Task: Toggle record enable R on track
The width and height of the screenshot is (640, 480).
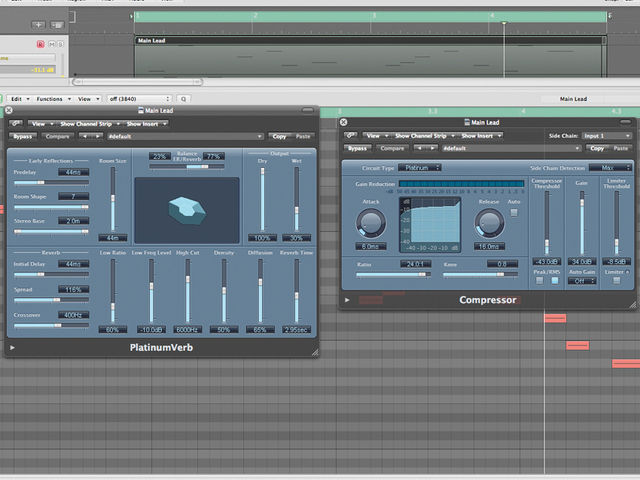Action: 40,44
